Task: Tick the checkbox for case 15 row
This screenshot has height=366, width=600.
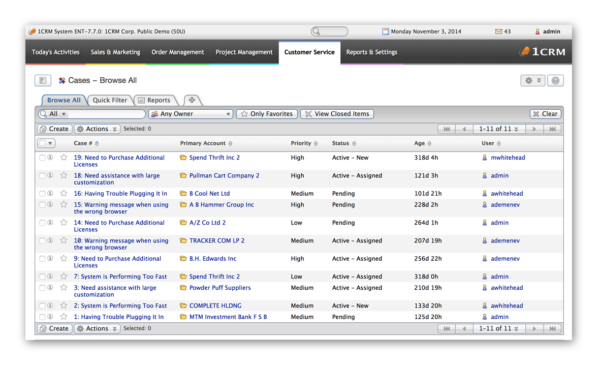Action: point(42,204)
